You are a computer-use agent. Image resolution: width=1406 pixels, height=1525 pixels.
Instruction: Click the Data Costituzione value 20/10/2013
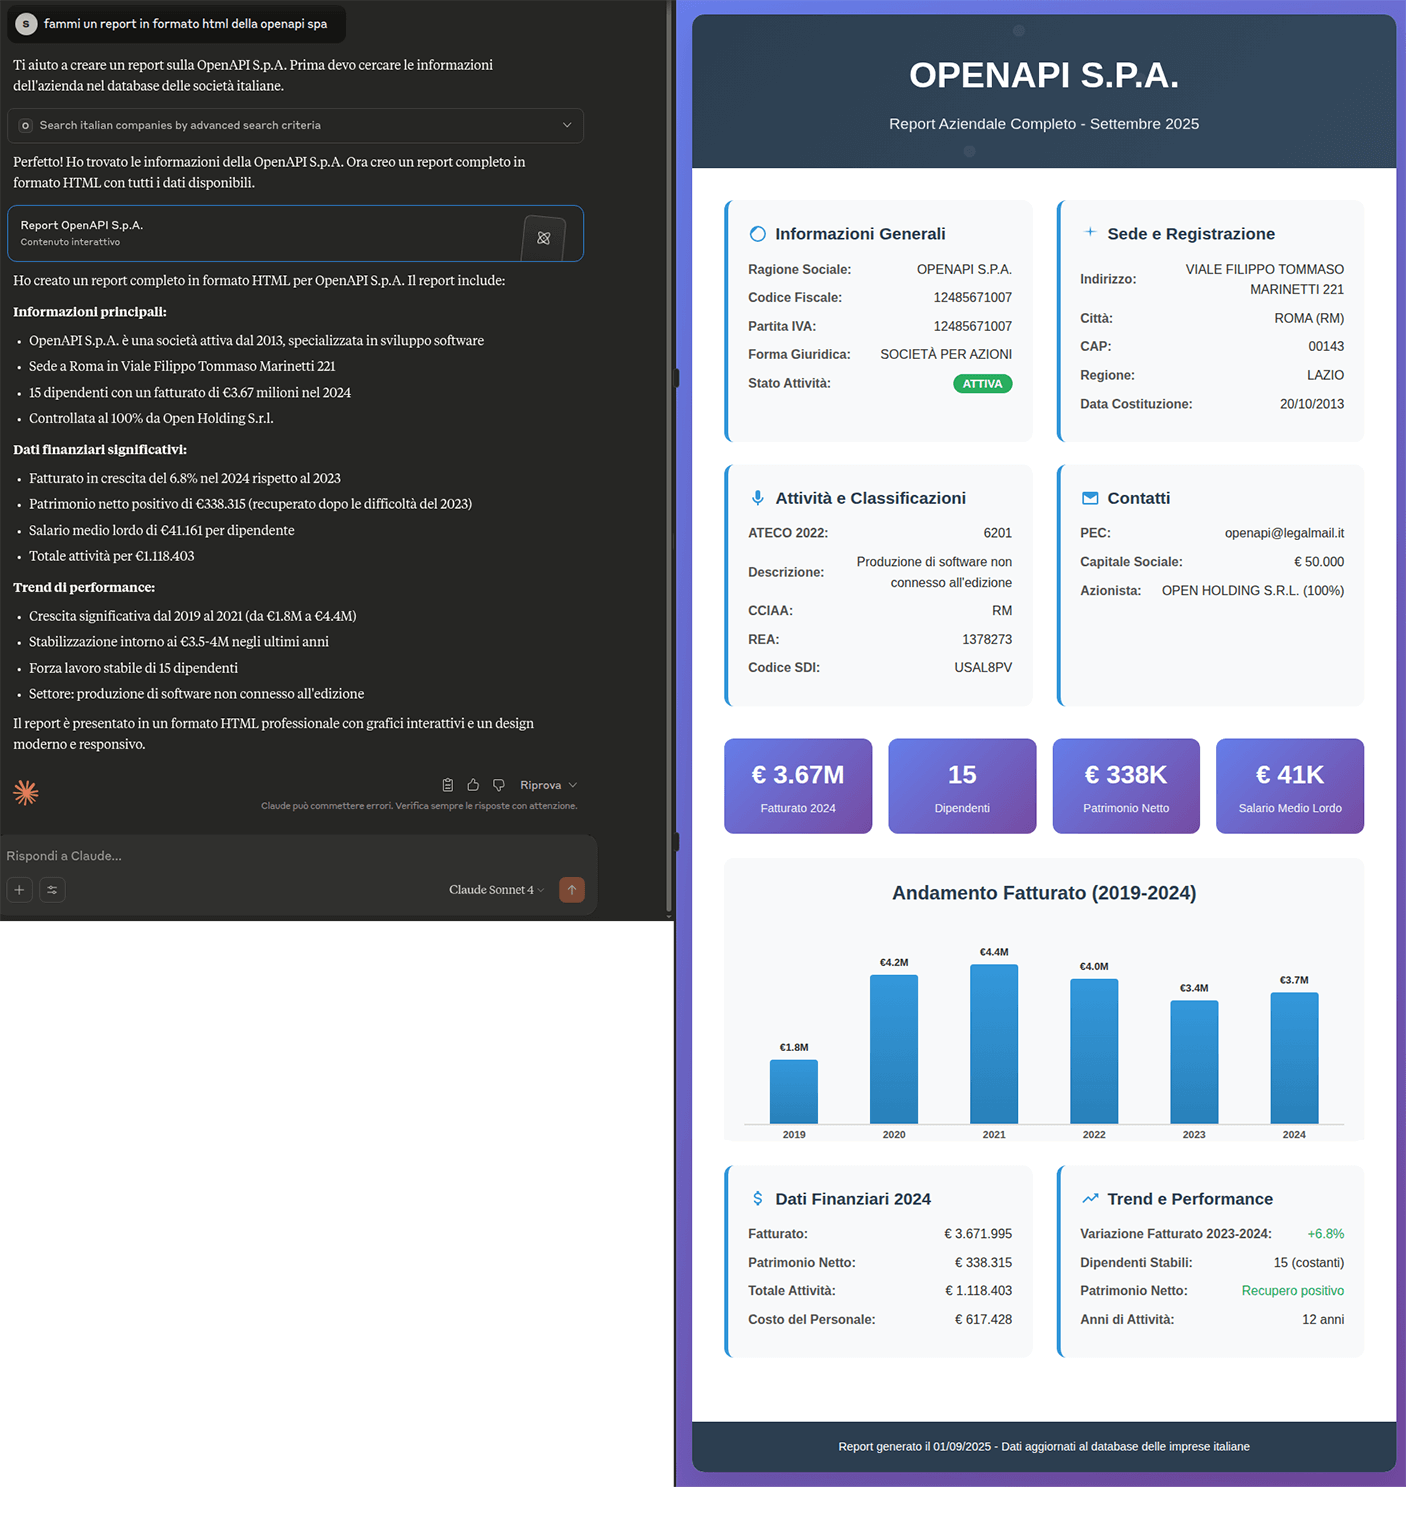1311,404
